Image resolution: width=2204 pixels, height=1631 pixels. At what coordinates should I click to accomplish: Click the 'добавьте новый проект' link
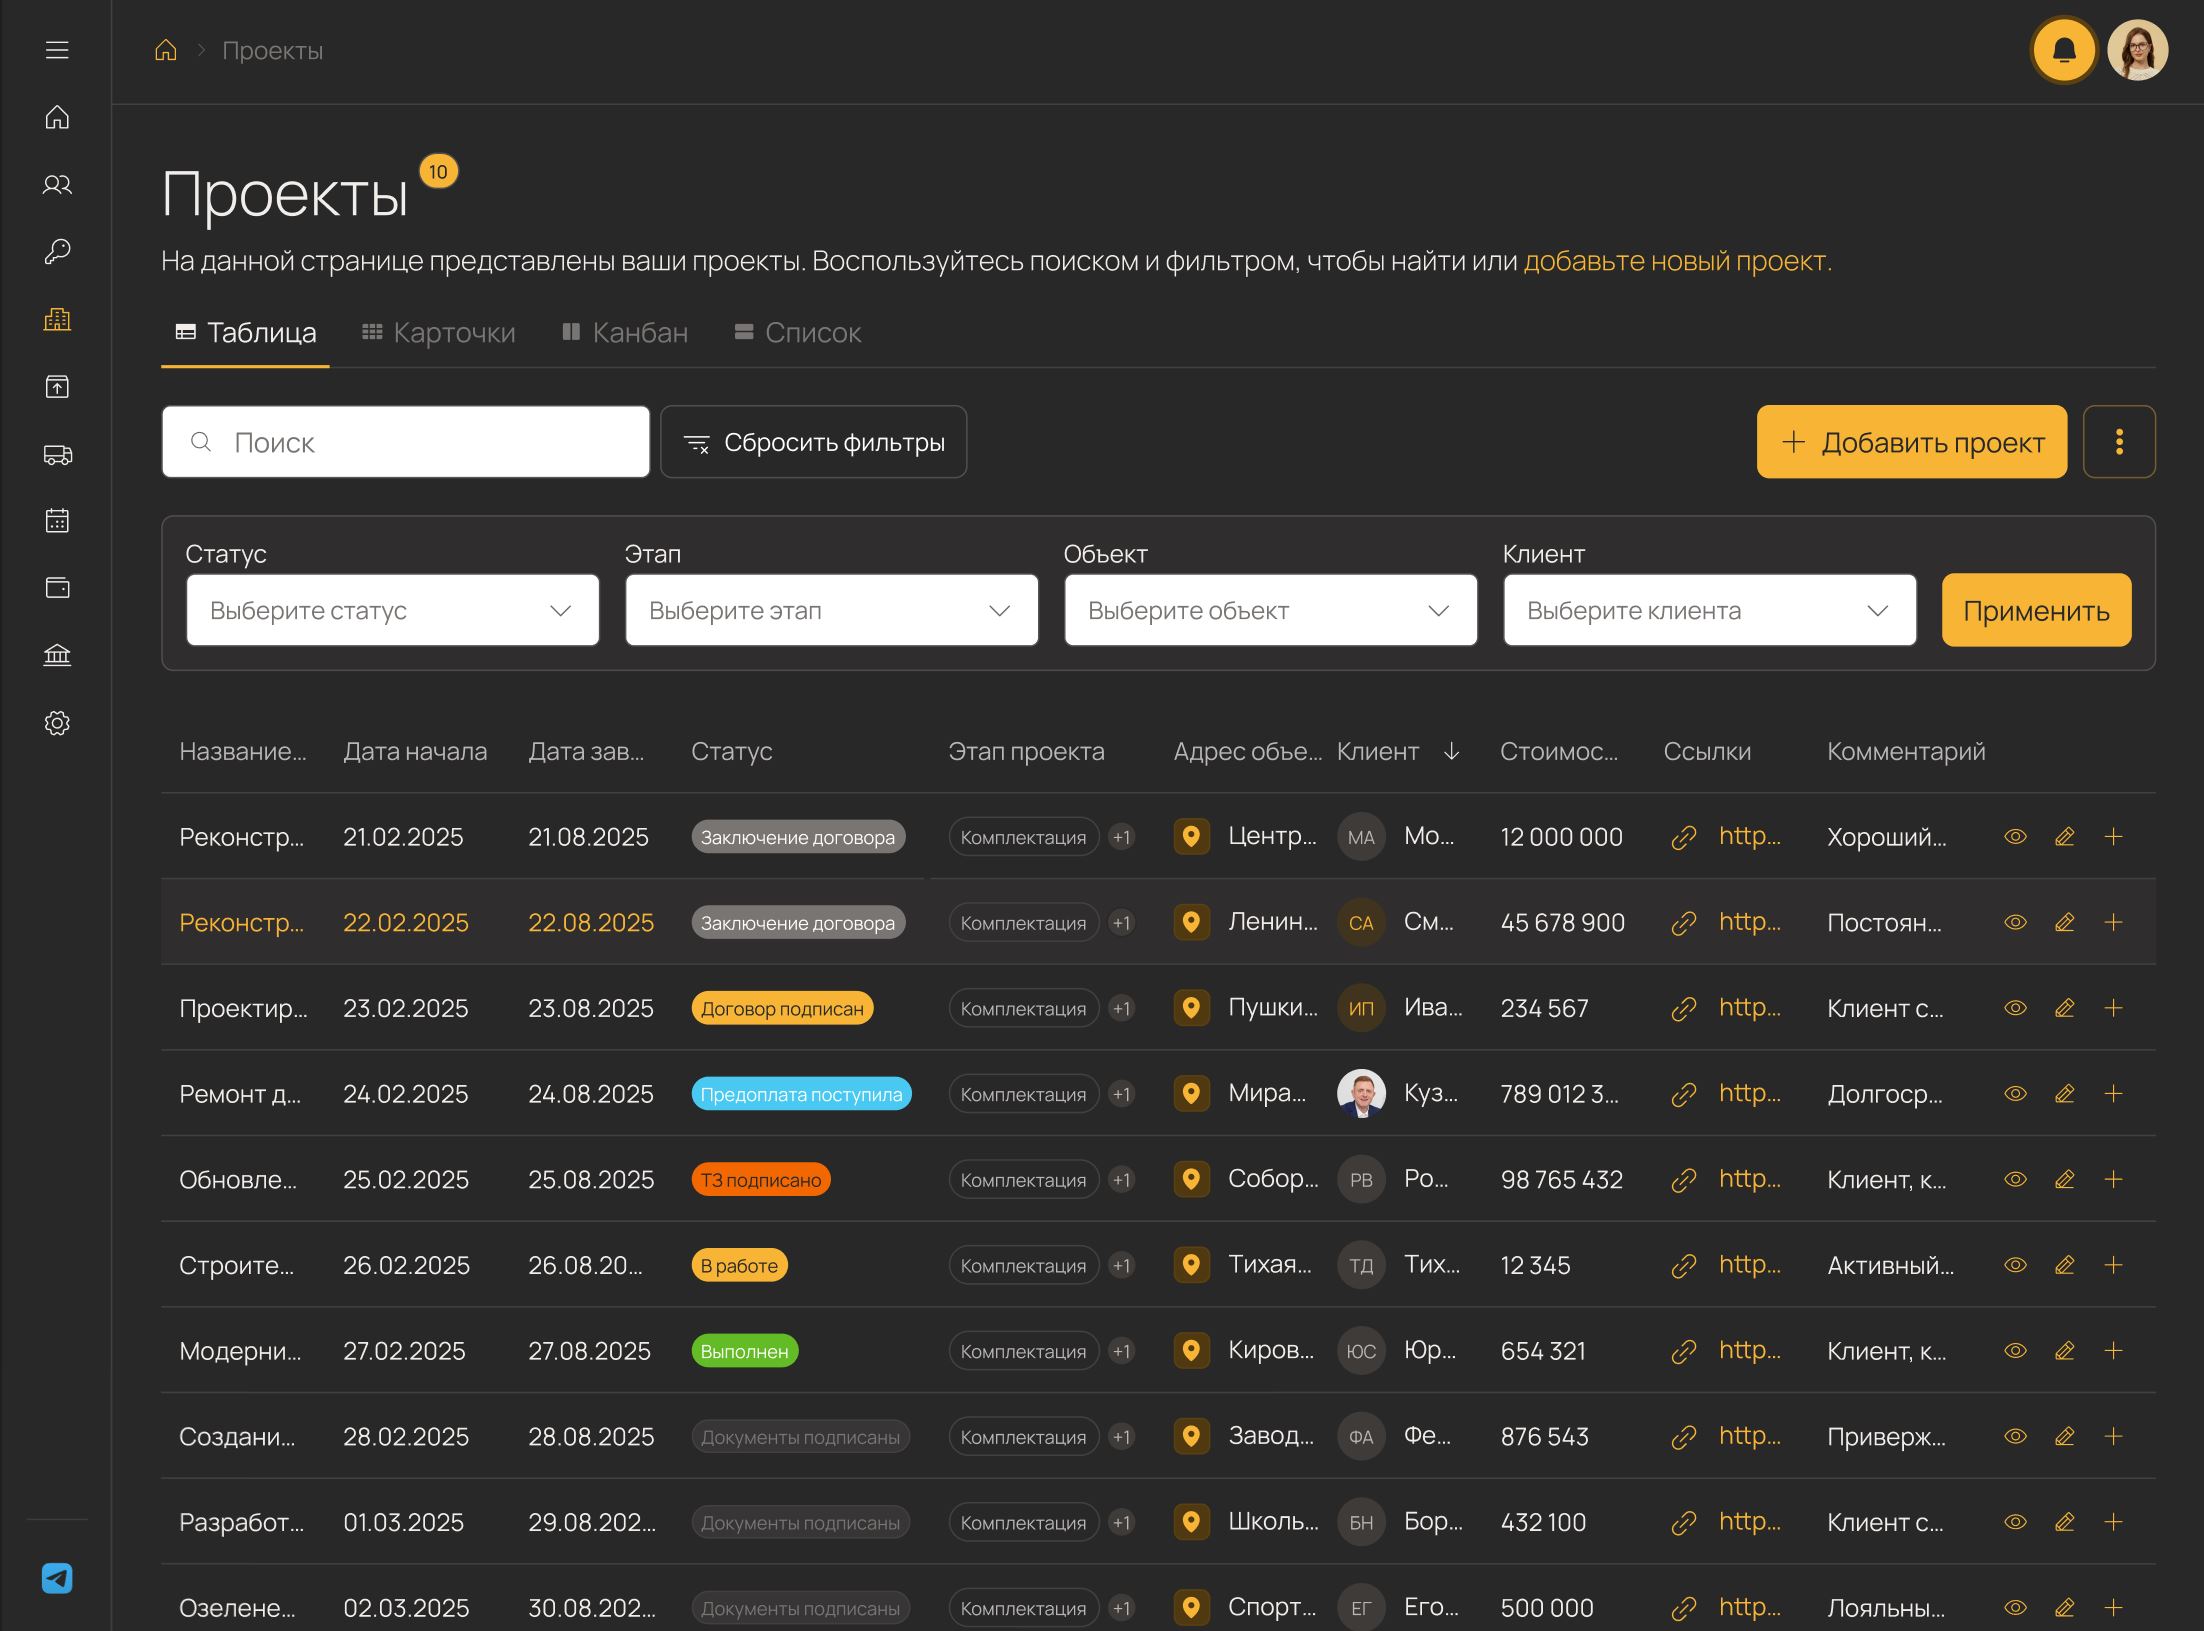coord(1676,261)
